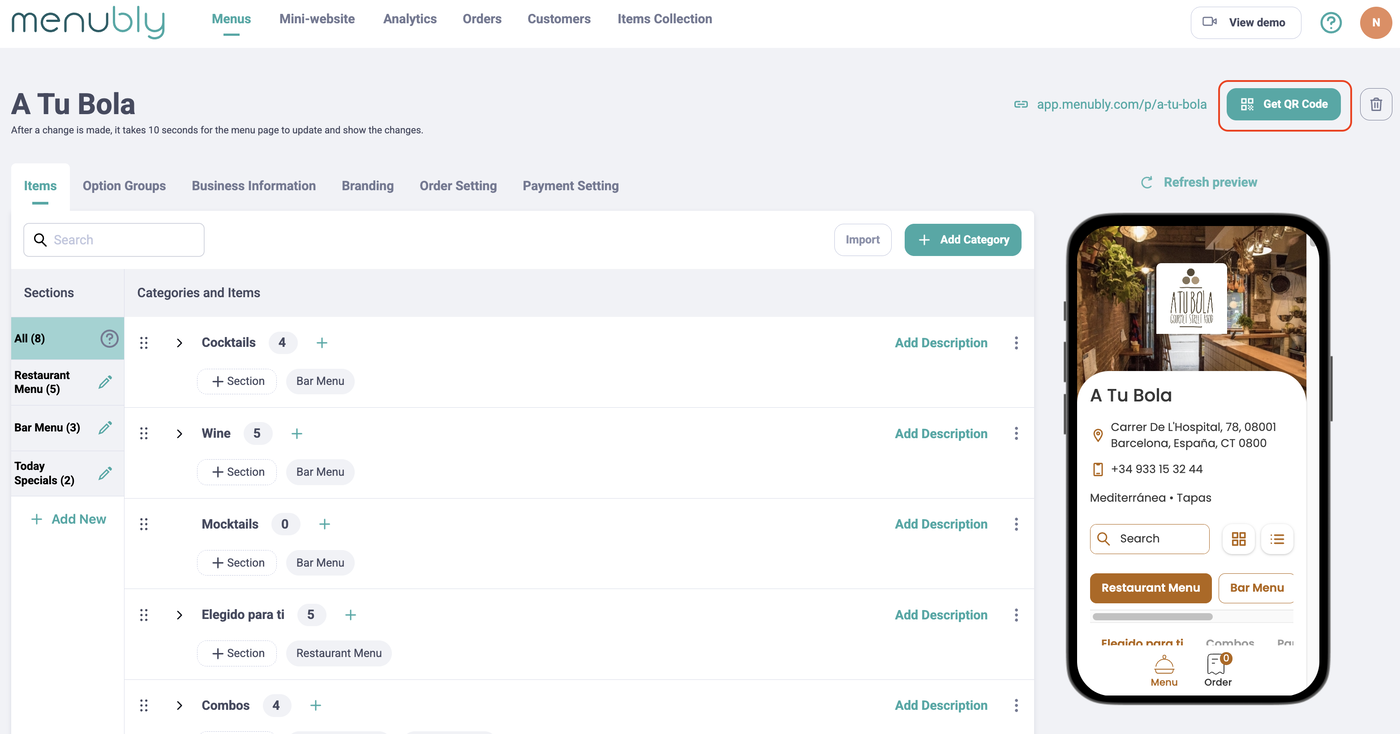Add item to Elegido para ti plus icon
Screen dimensions: 1400x734
tap(350, 615)
